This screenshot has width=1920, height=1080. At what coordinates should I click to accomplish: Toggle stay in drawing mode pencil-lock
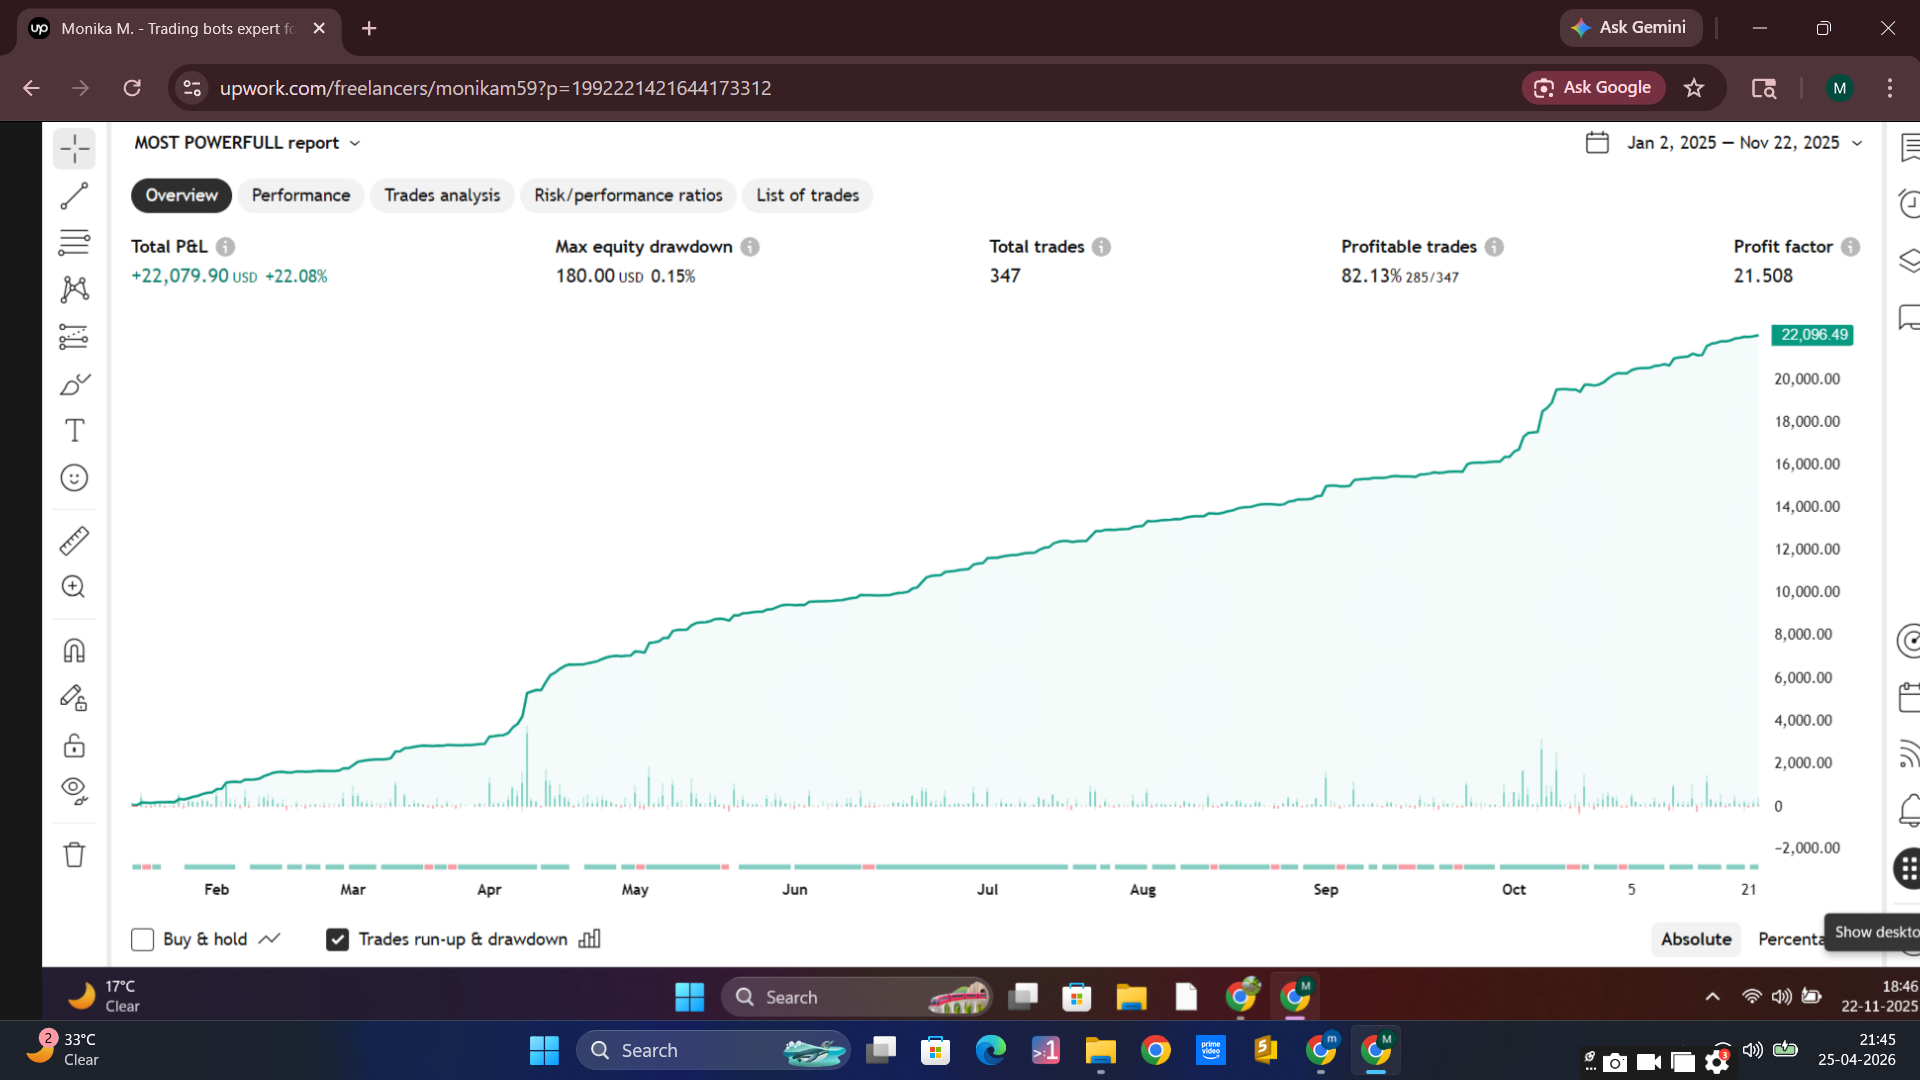pos(74,698)
